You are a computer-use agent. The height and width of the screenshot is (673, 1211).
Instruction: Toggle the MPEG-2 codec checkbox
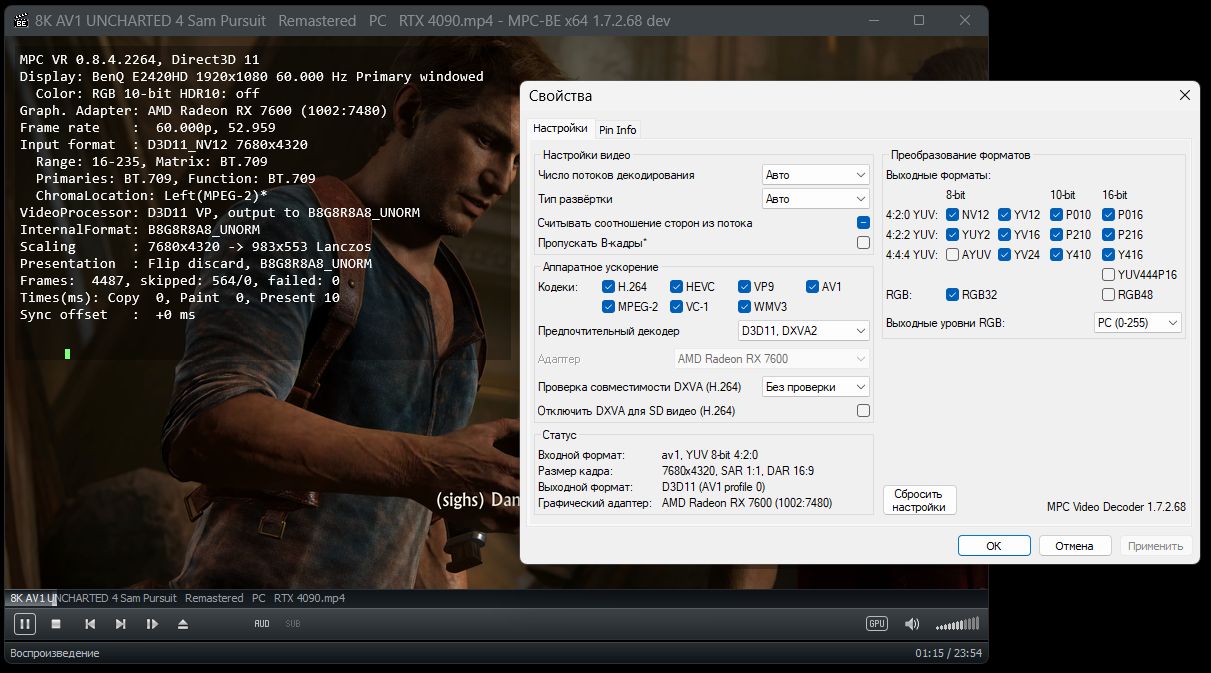coord(609,307)
